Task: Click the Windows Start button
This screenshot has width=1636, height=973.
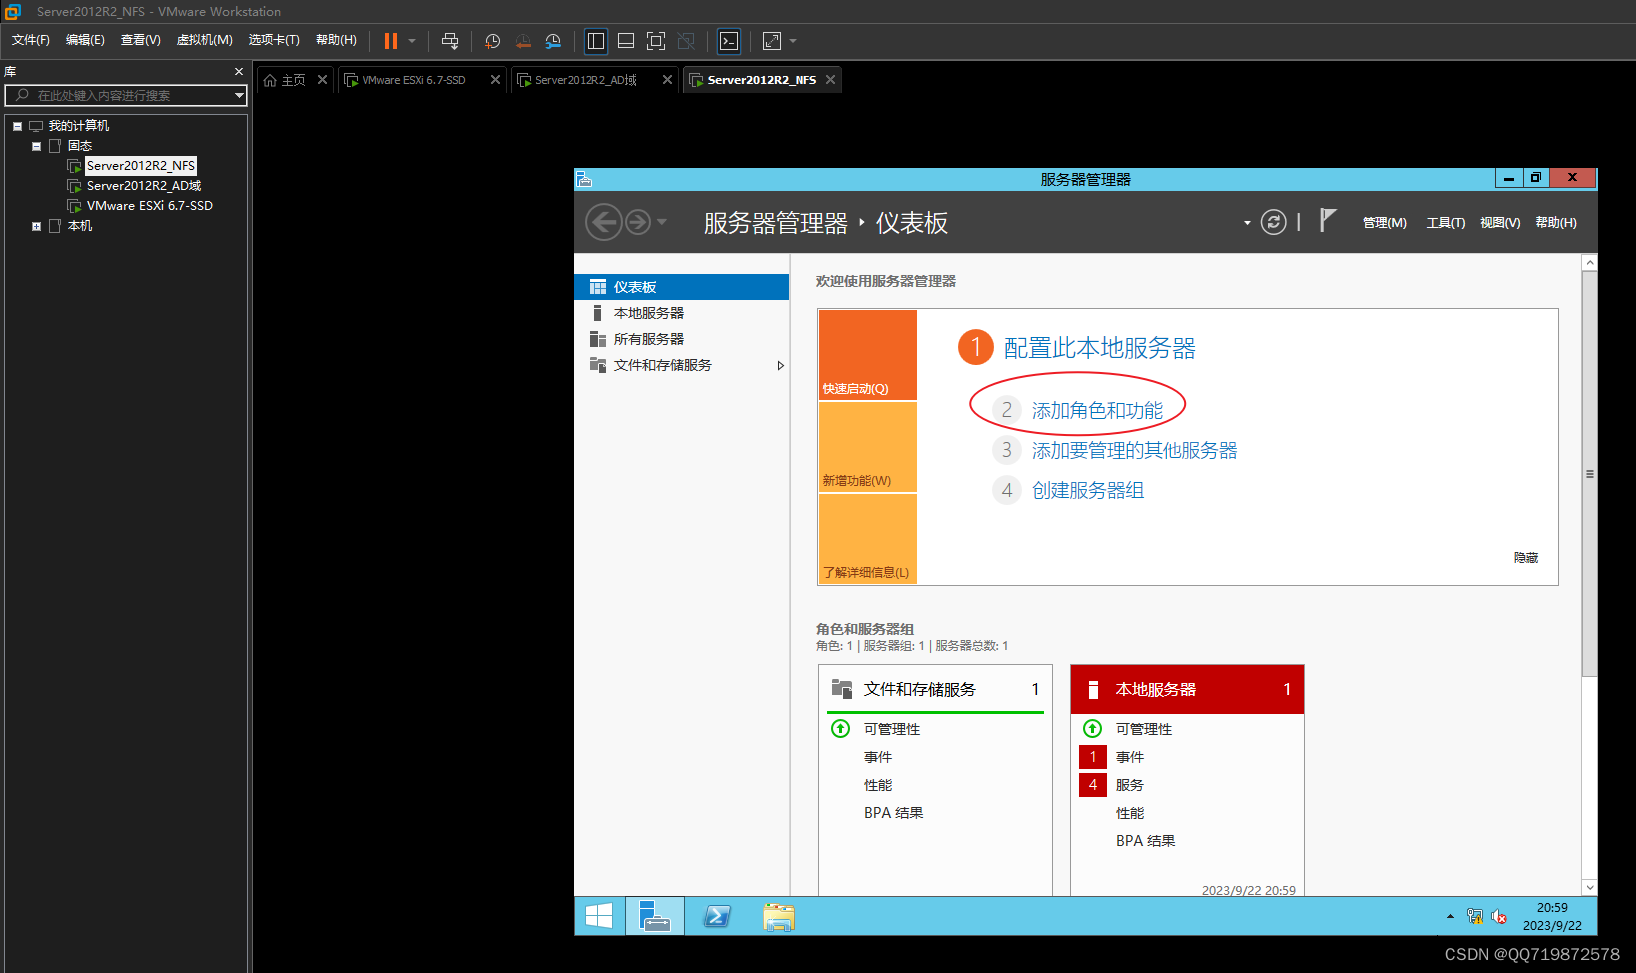Action: (599, 916)
